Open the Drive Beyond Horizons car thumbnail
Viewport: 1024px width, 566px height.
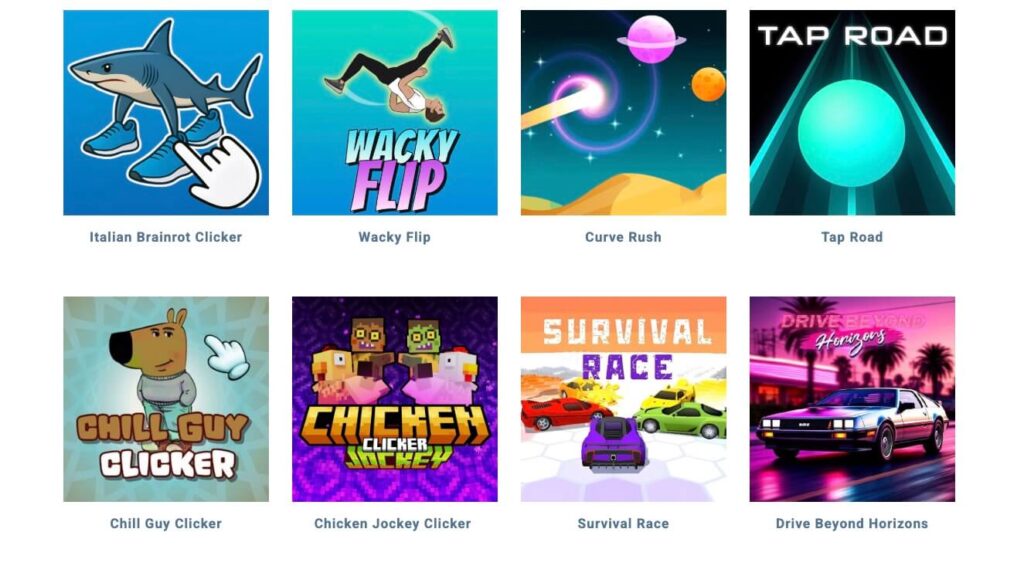click(852, 400)
